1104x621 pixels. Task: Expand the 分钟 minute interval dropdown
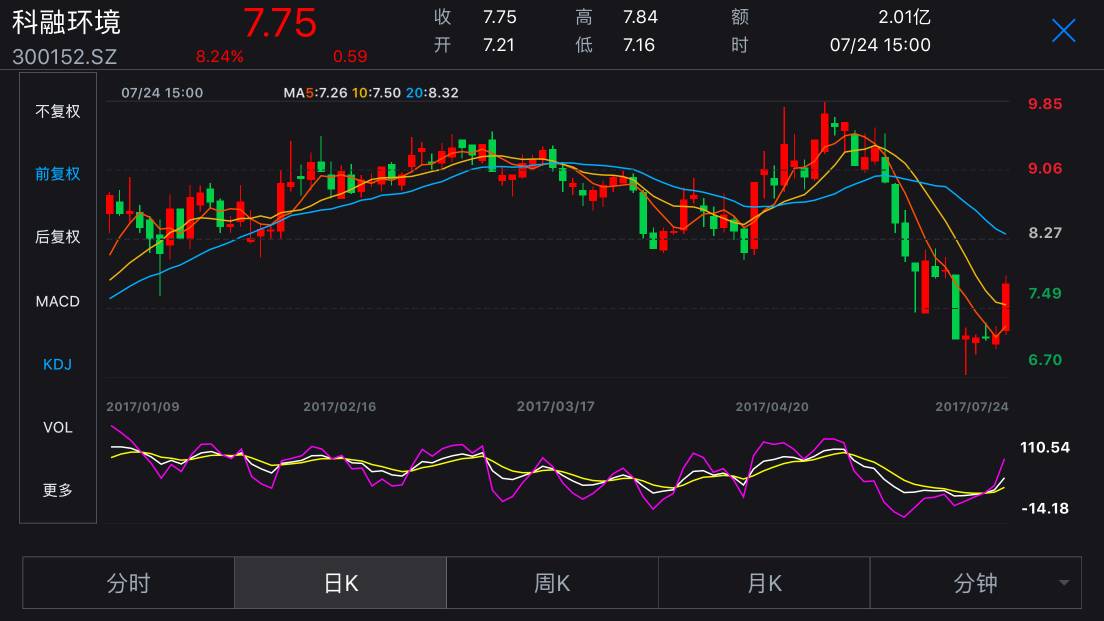pos(975,583)
